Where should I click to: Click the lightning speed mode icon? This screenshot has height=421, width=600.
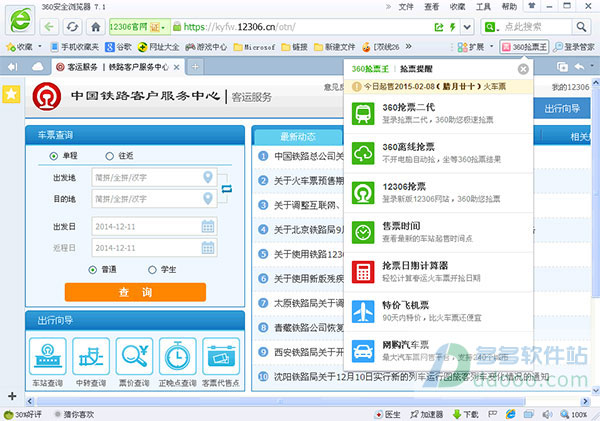click(453, 27)
